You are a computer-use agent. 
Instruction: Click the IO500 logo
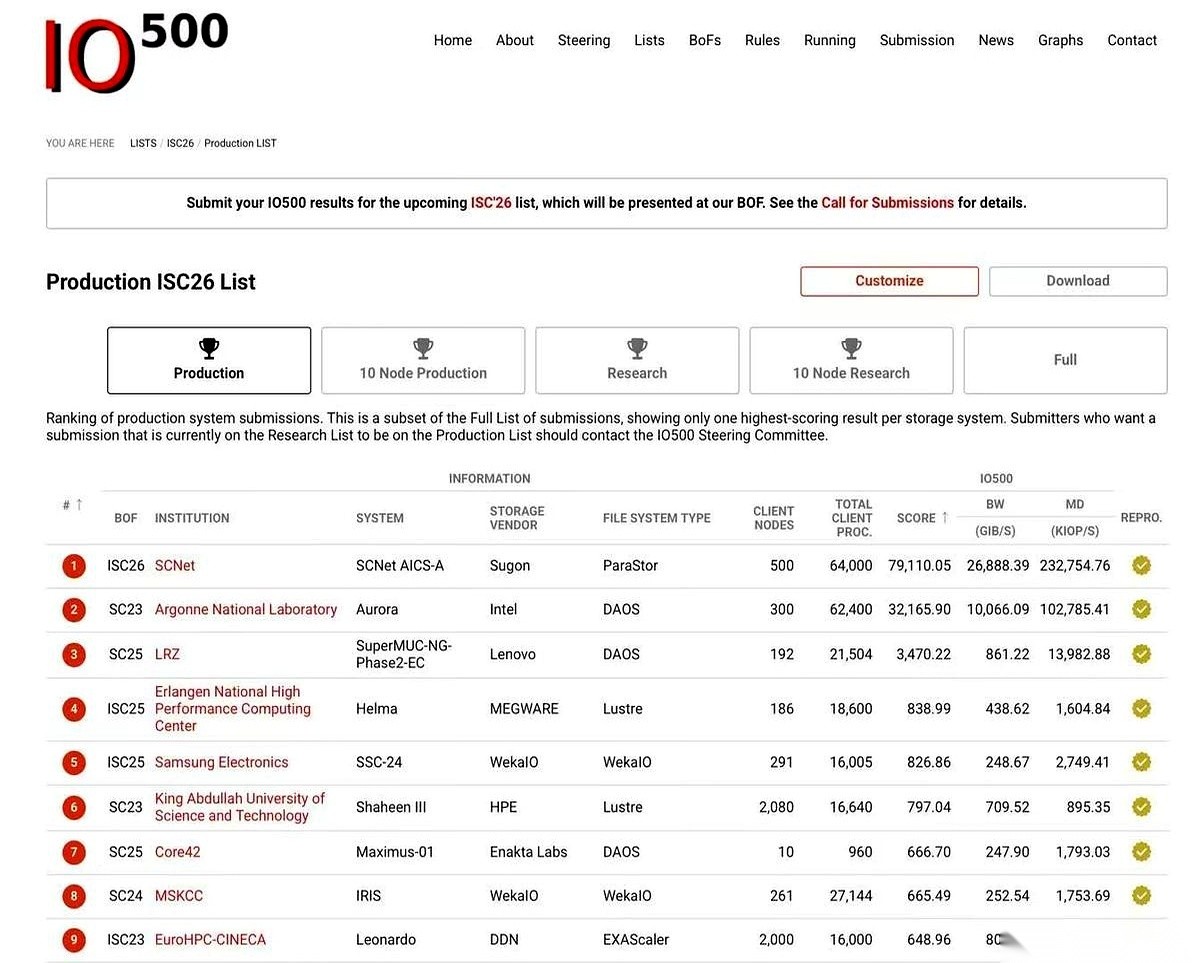[137, 53]
